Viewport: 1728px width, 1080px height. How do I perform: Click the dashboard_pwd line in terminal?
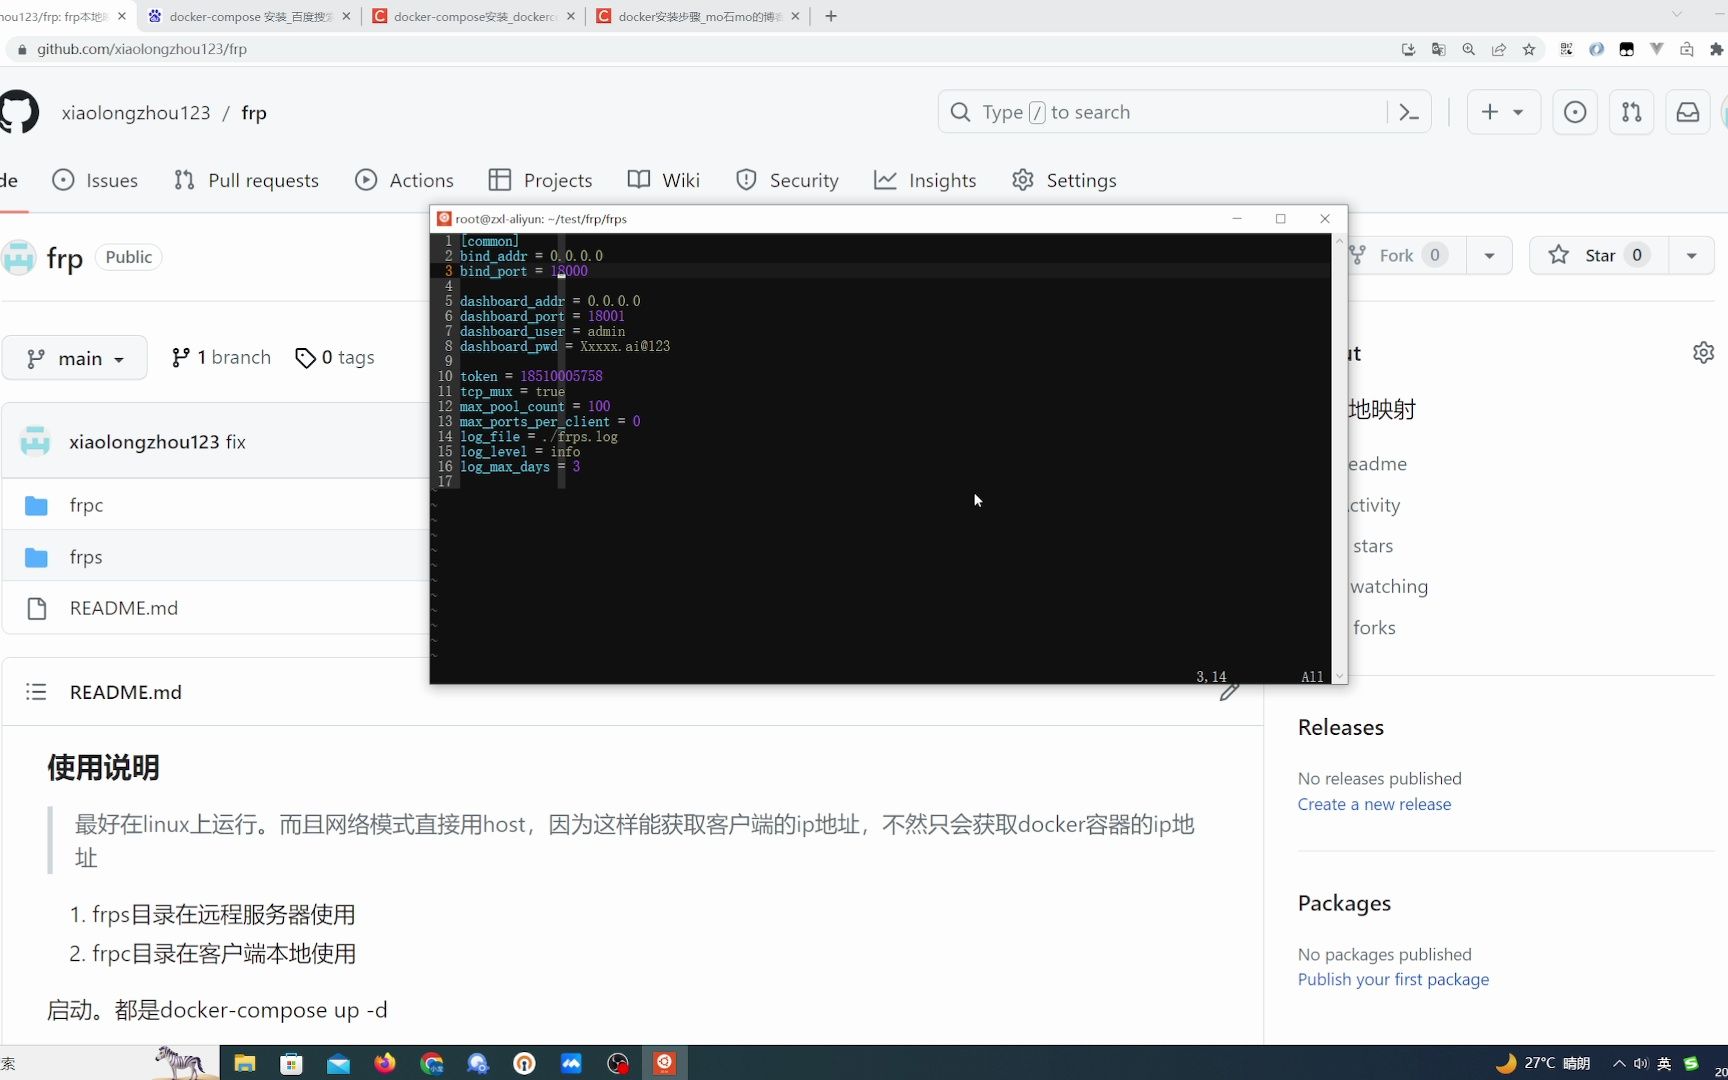[x=565, y=346]
